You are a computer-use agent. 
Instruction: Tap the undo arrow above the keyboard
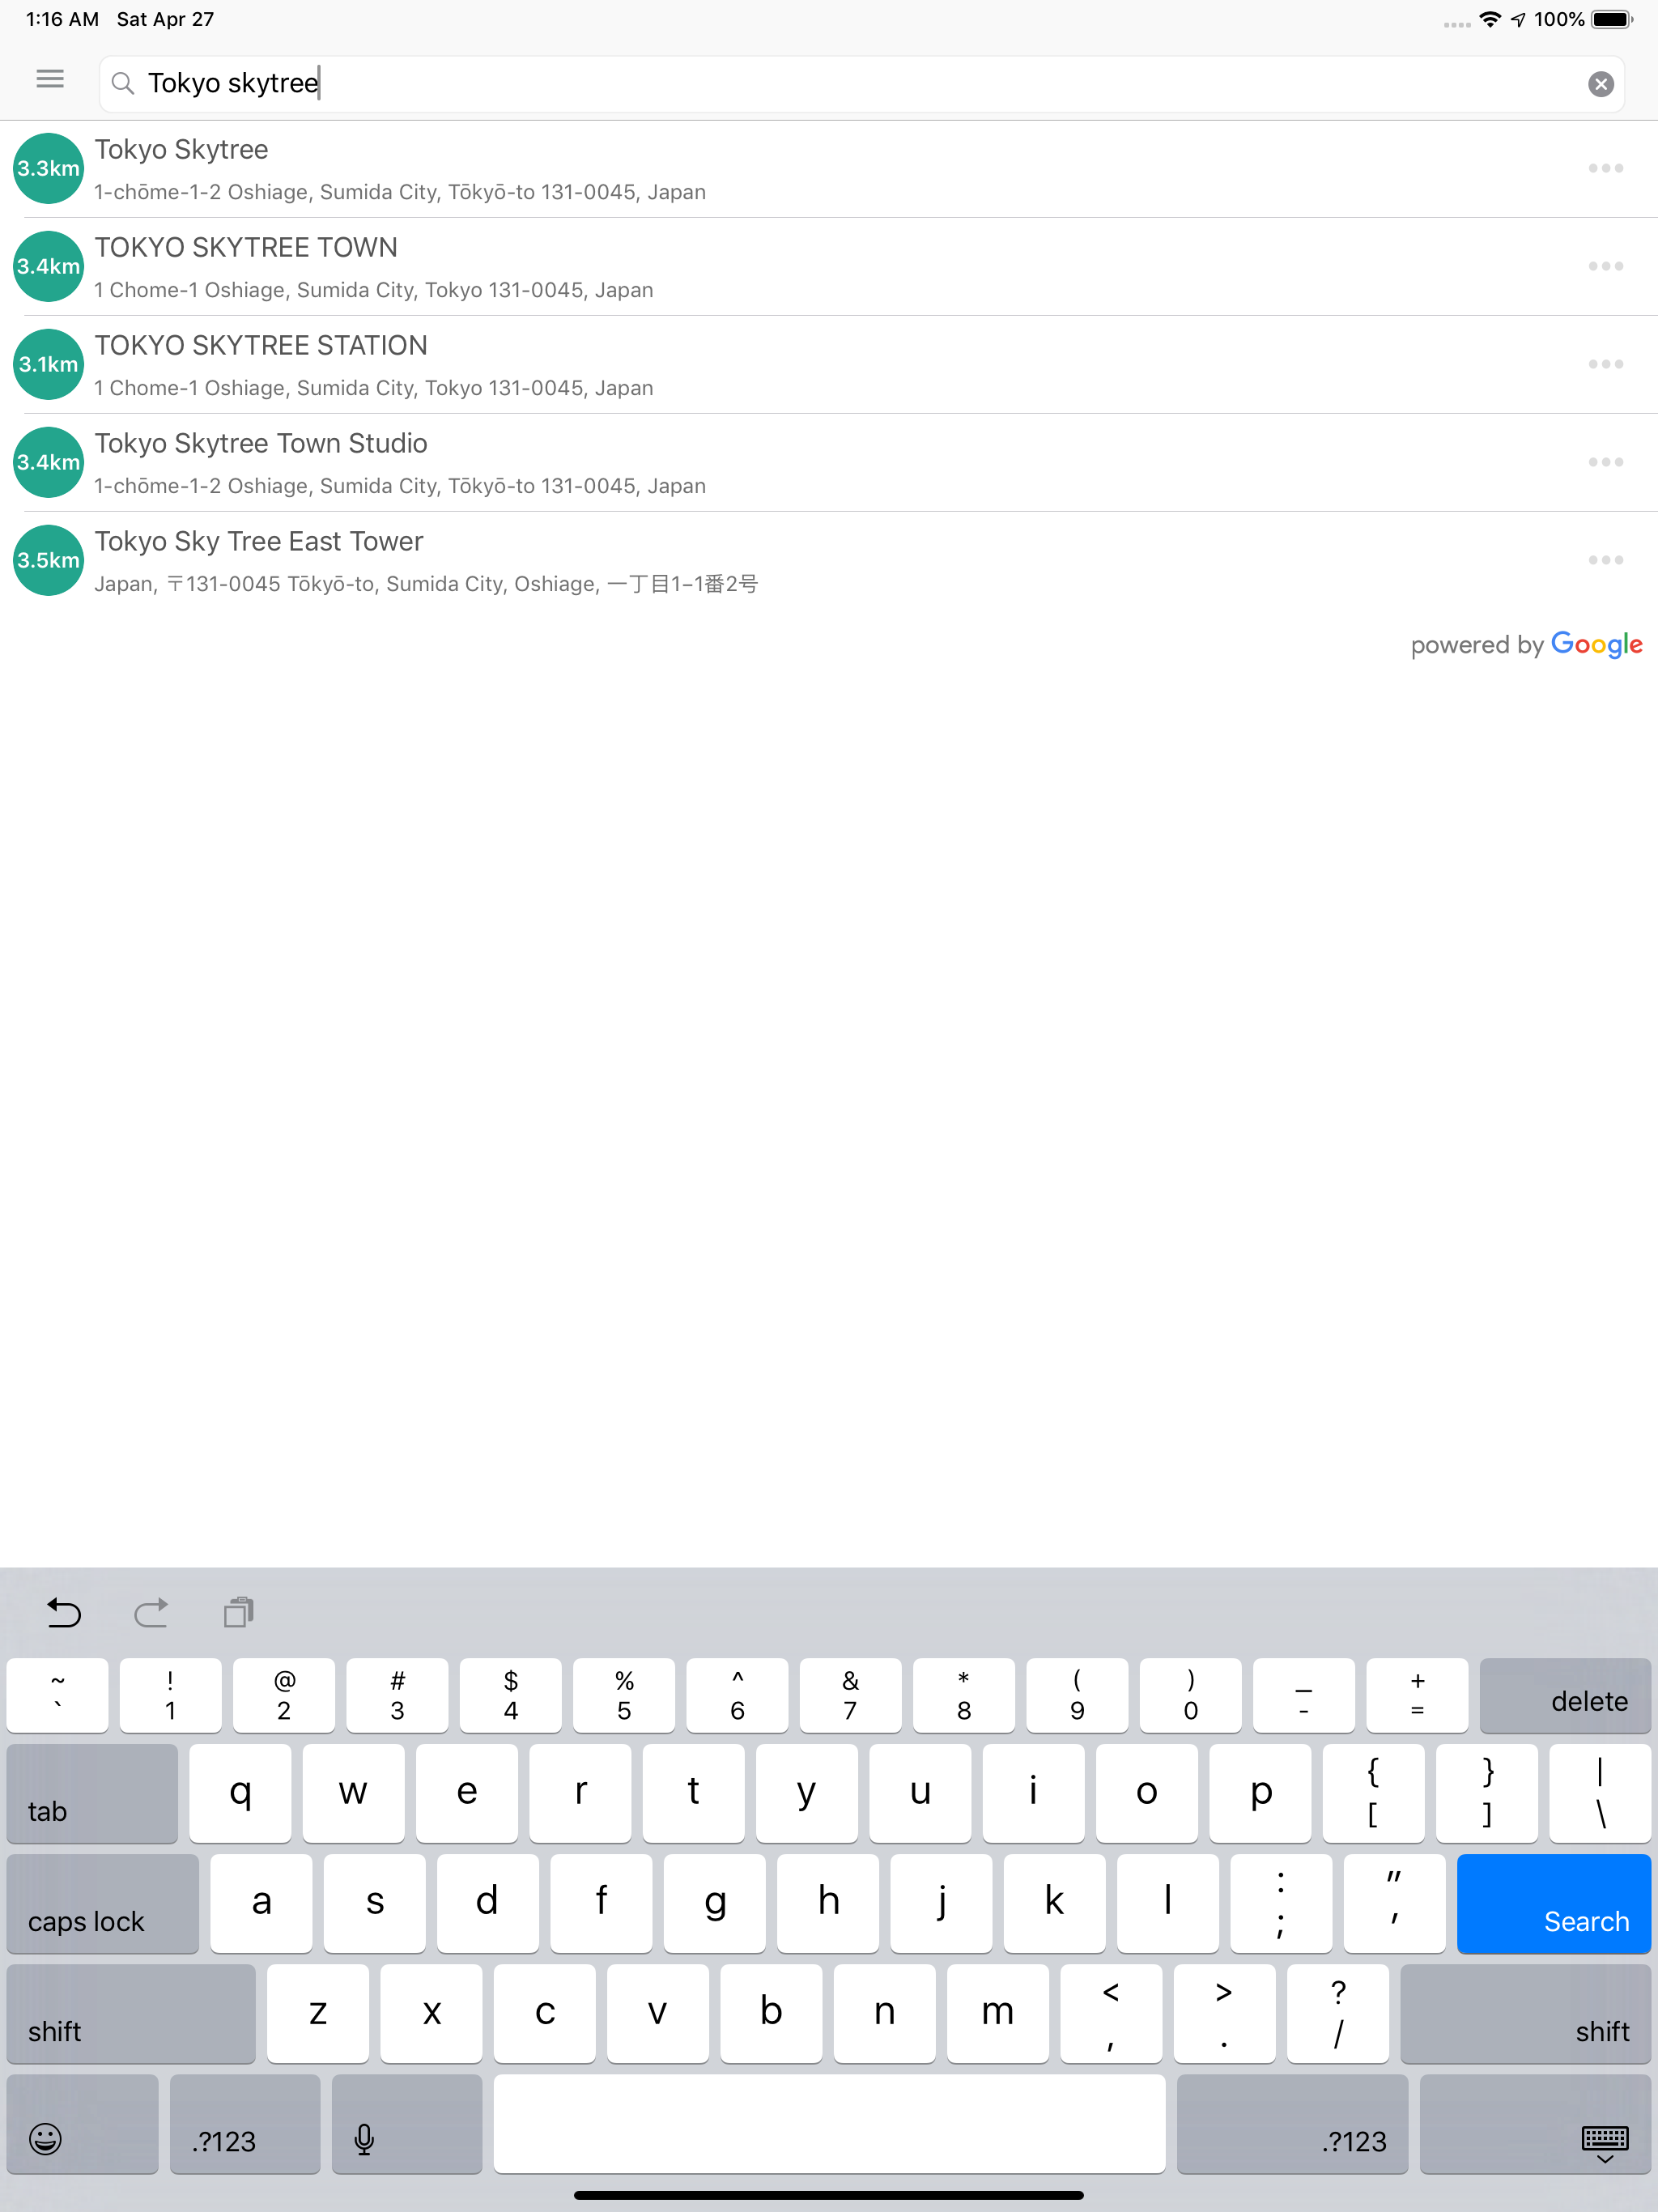click(x=63, y=1612)
